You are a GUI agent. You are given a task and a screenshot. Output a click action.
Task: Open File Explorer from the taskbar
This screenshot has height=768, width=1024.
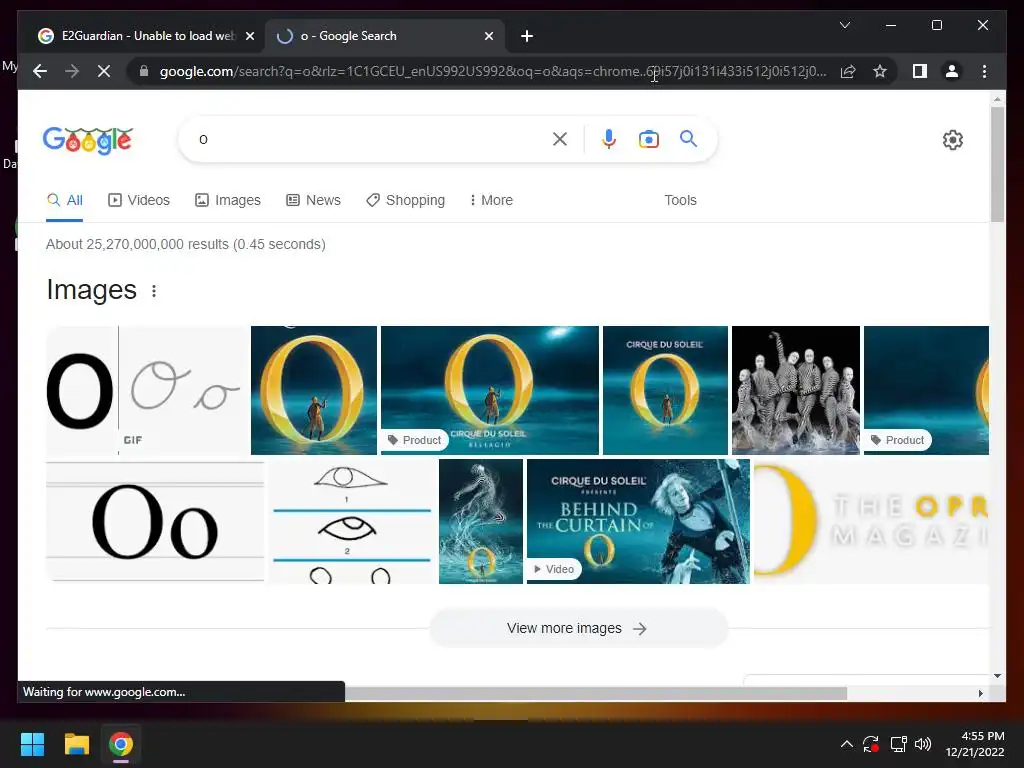(x=76, y=744)
